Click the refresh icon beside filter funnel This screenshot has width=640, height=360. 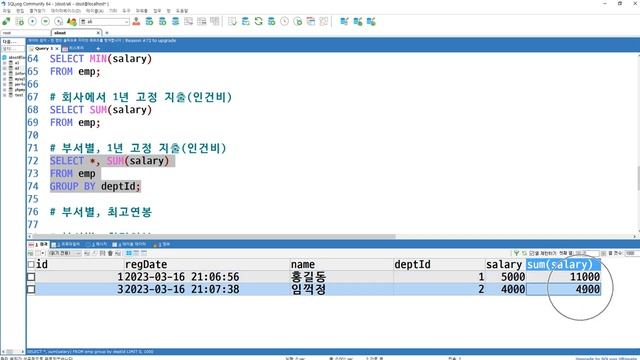pyautogui.click(x=524, y=253)
